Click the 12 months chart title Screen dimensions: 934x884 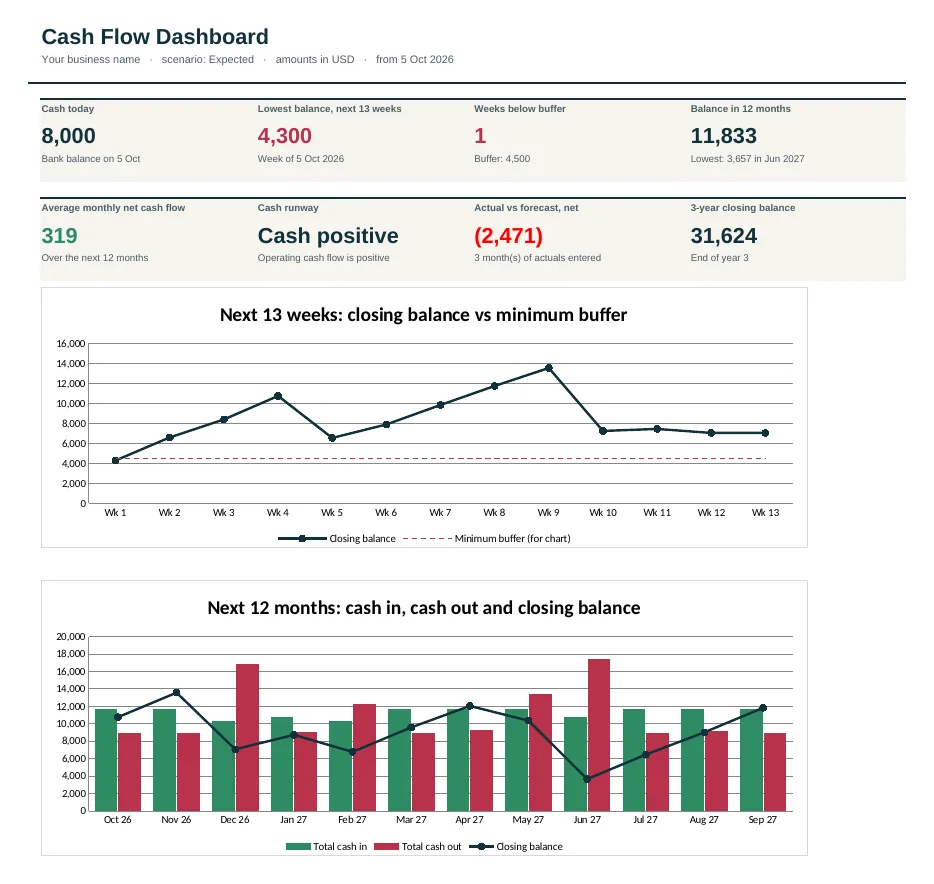point(424,608)
